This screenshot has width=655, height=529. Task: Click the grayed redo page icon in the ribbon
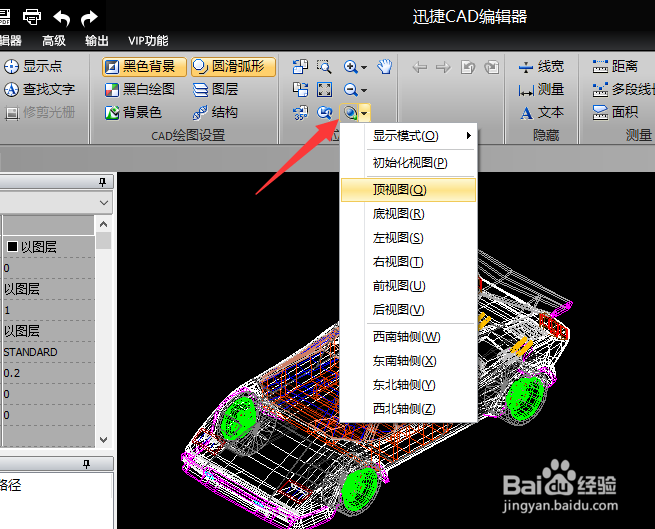point(492,67)
